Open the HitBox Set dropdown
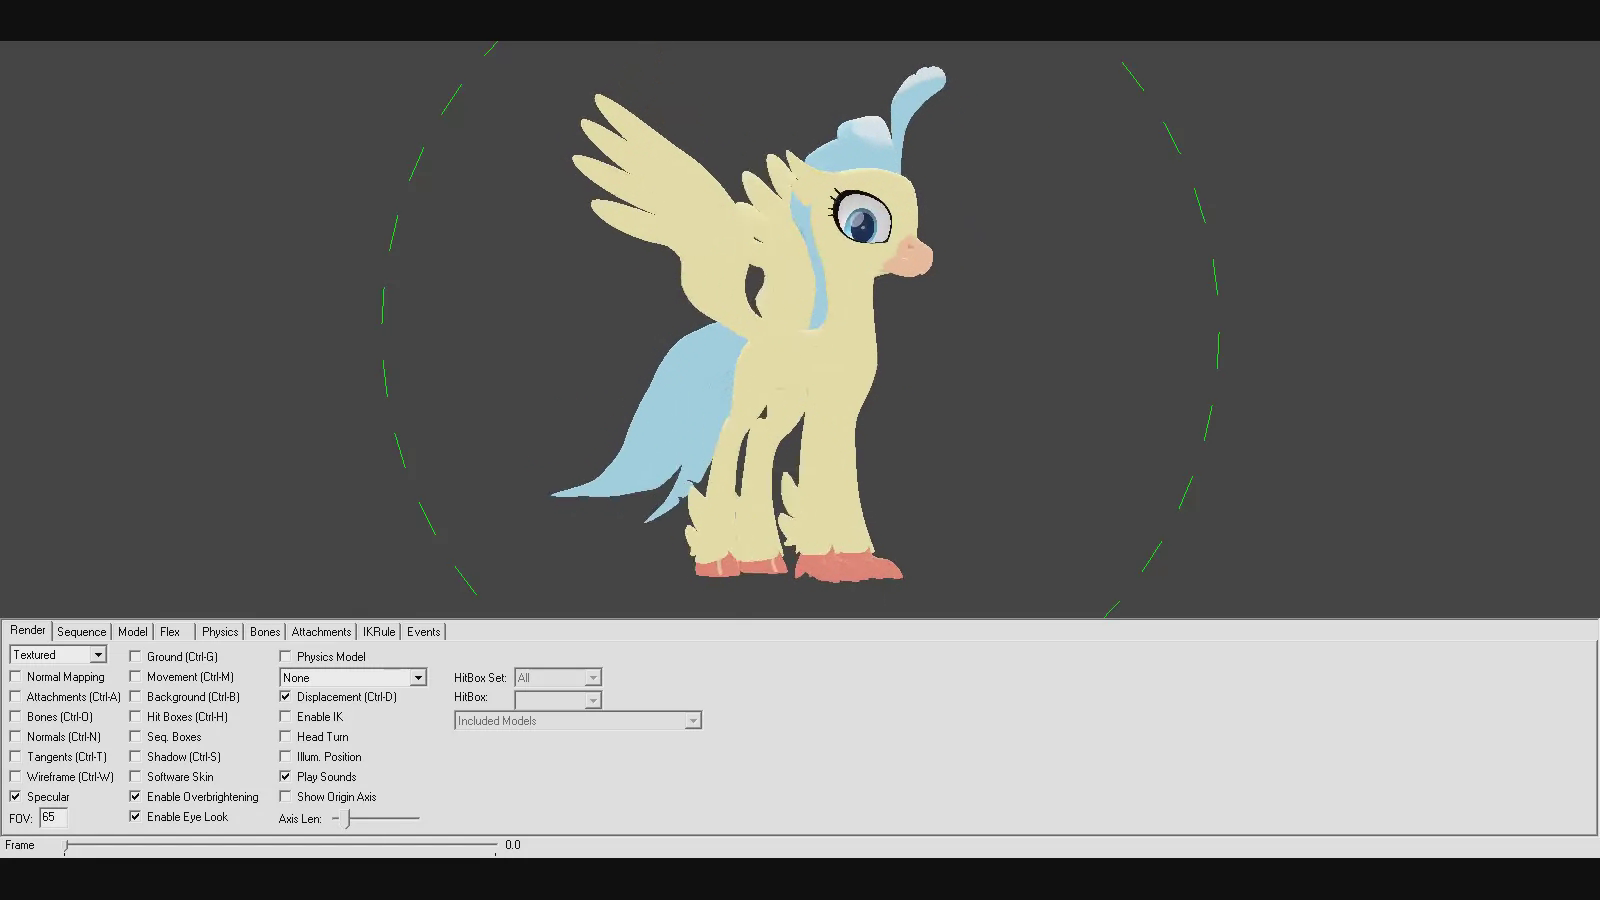1600x900 pixels. tap(592, 678)
